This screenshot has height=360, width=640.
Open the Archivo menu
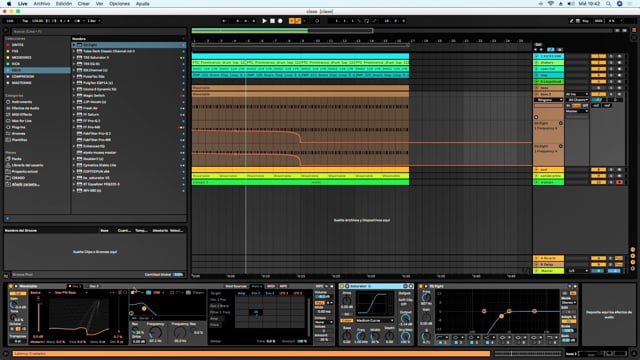(x=42, y=4)
